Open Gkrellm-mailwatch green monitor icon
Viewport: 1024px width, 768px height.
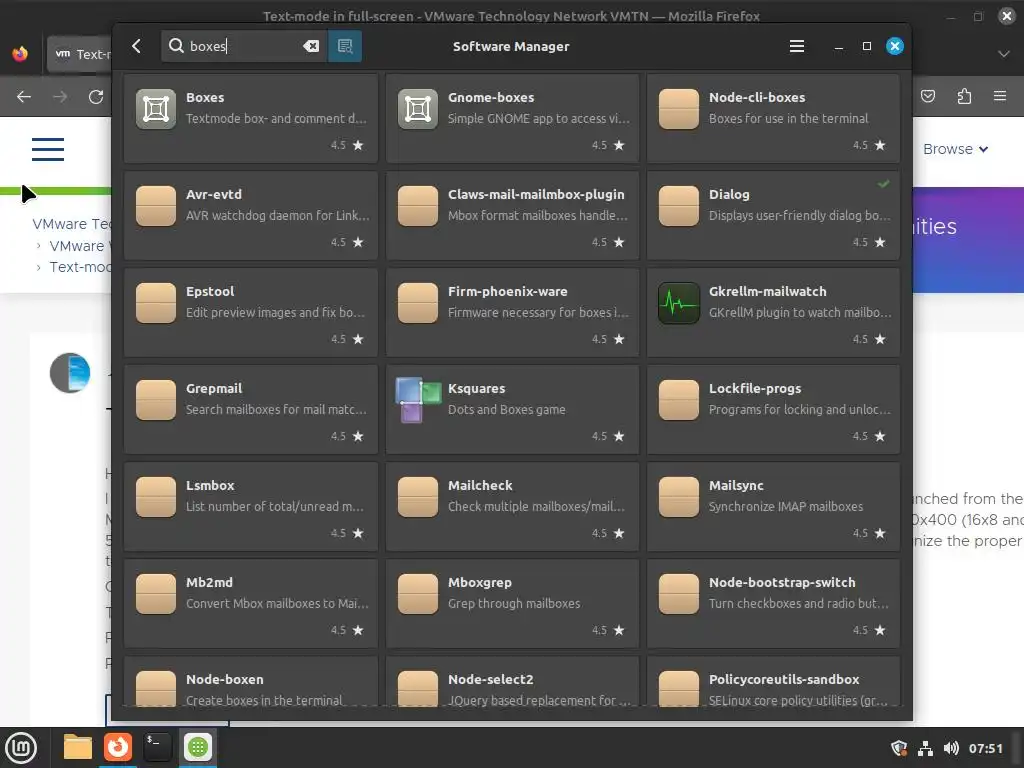click(679, 302)
